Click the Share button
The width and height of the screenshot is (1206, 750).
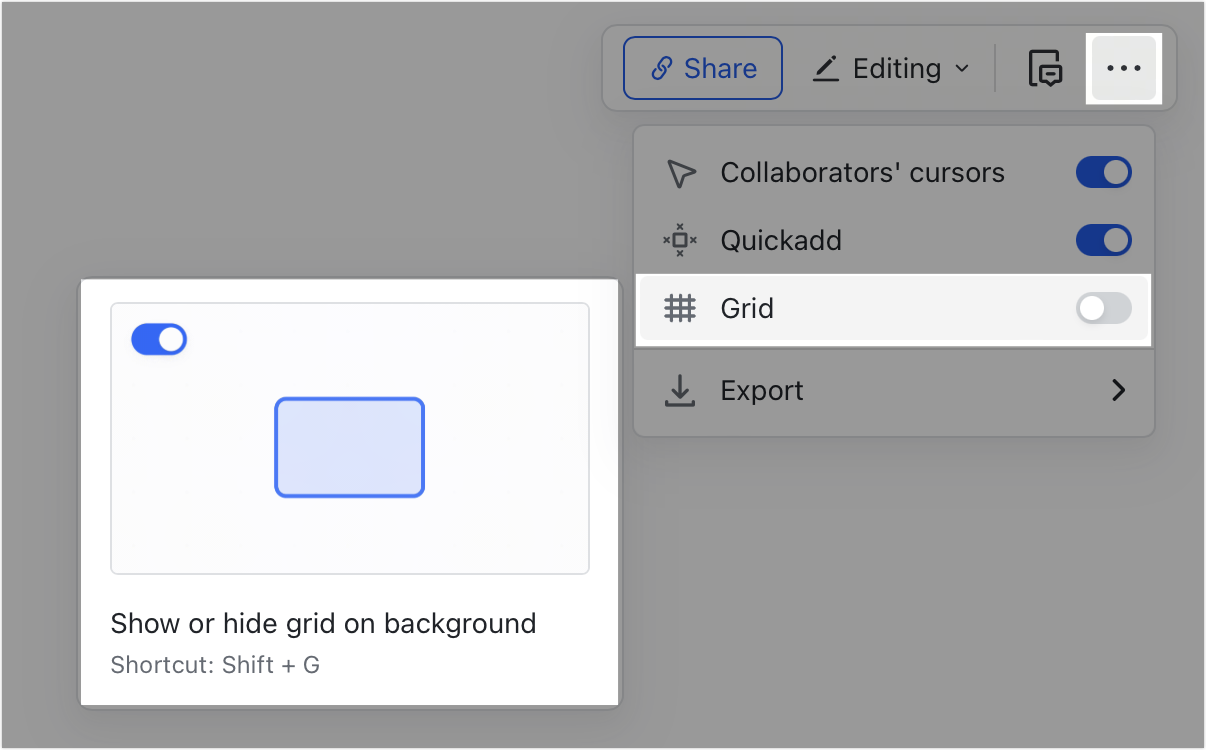pos(702,68)
